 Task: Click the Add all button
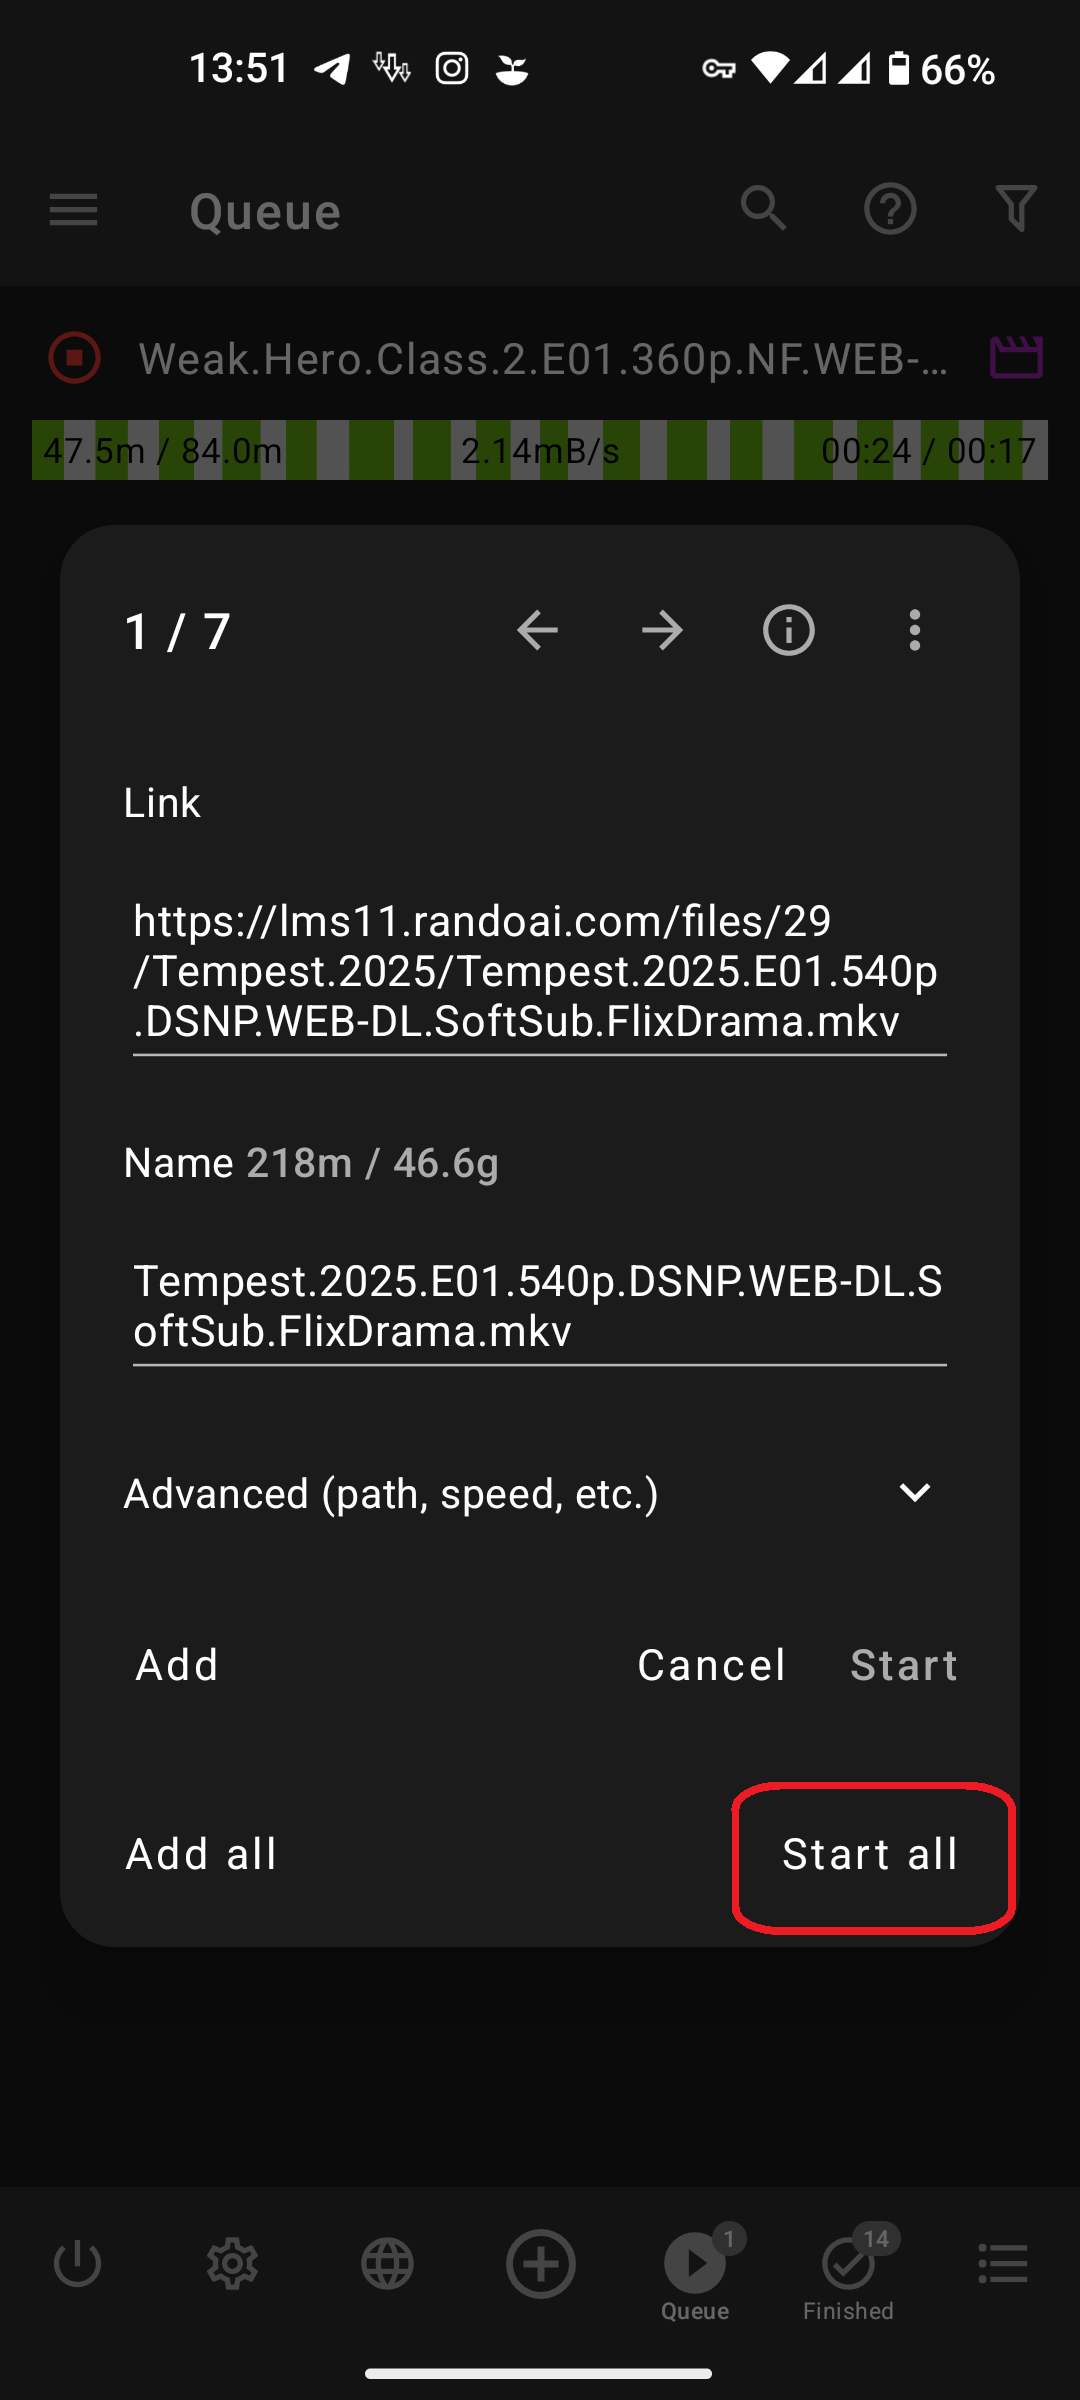(x=201, y=1854)
